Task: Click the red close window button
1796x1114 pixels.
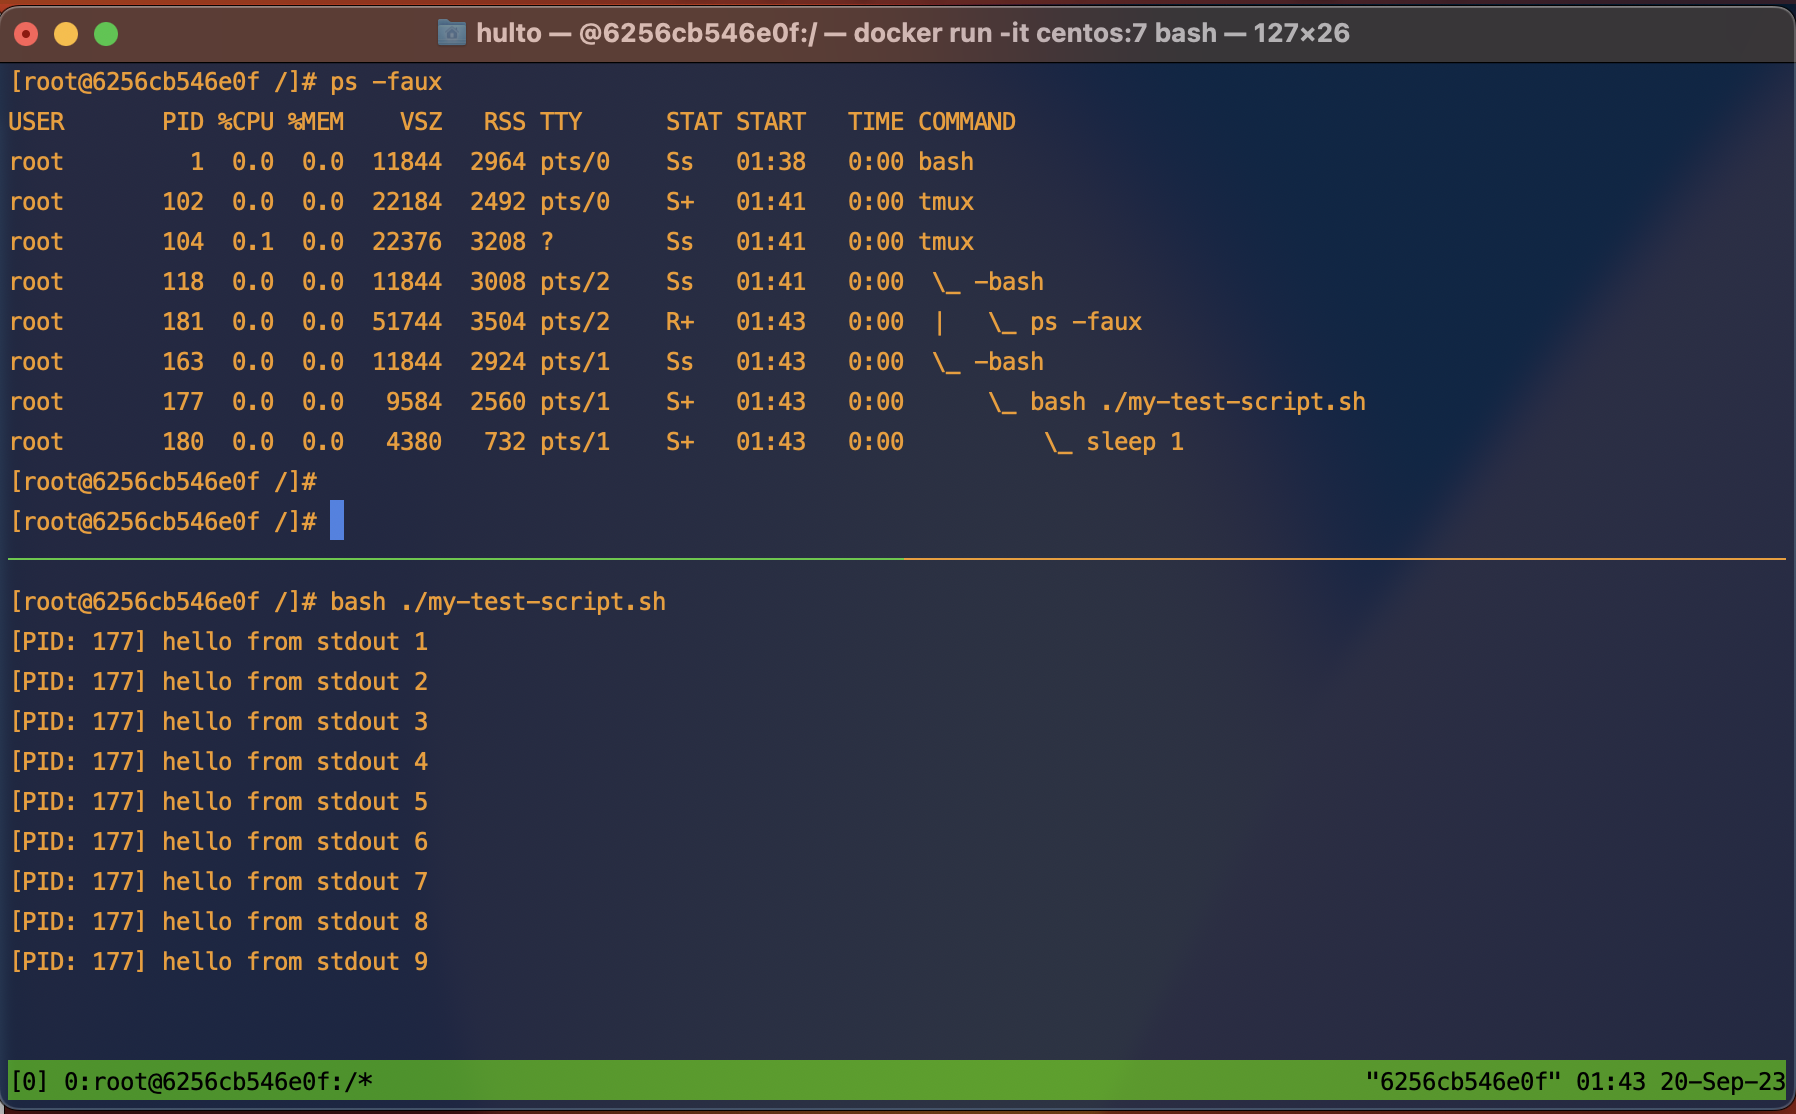Action: (26, 34)
